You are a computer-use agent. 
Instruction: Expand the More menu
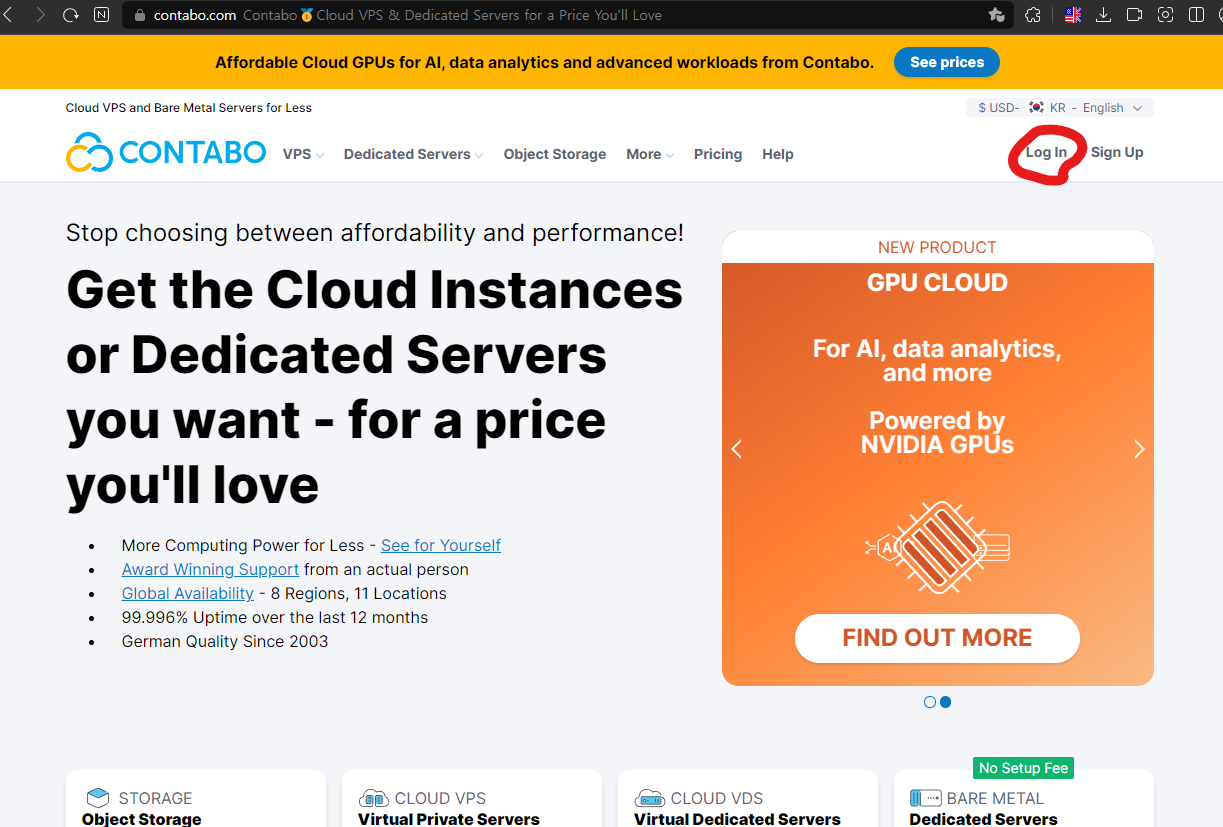tap(650, 154)
